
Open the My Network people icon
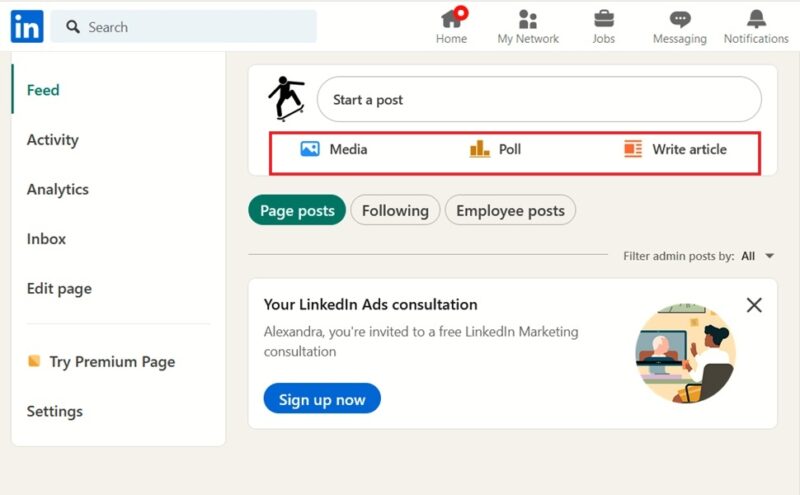[528, 19]
